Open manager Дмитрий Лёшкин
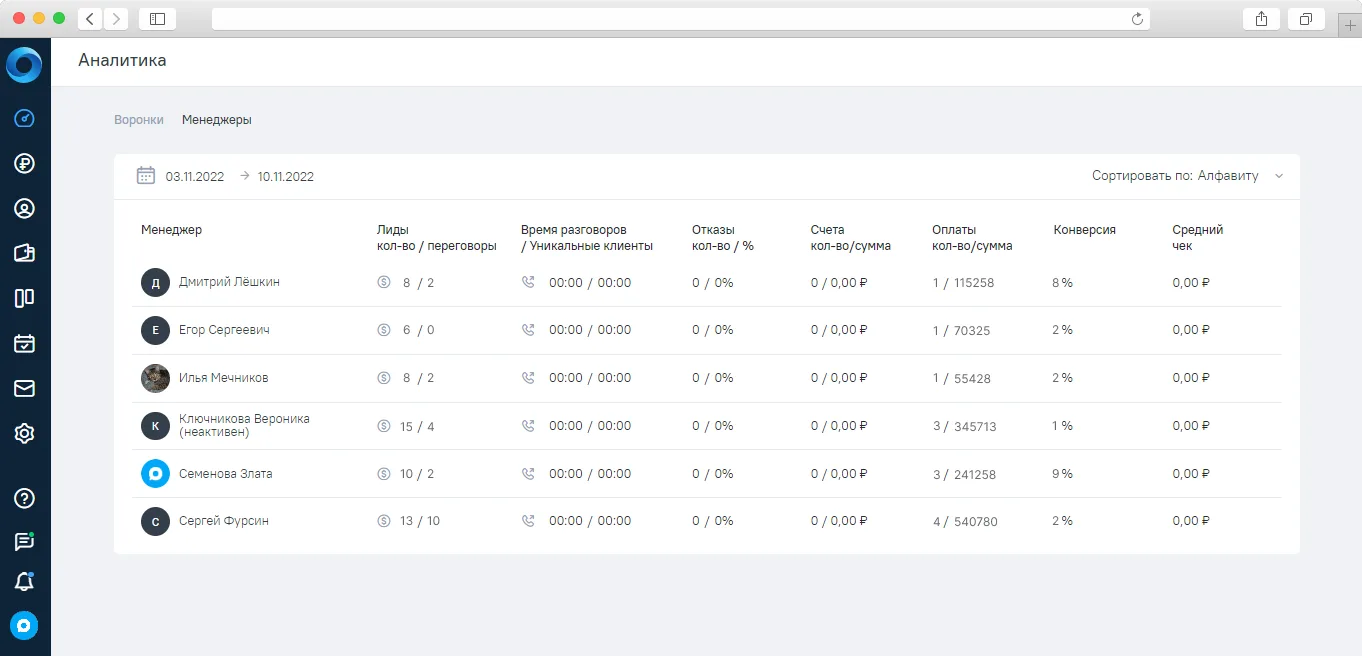Screen dimensions: 1362x656 [x=229, y=282]
